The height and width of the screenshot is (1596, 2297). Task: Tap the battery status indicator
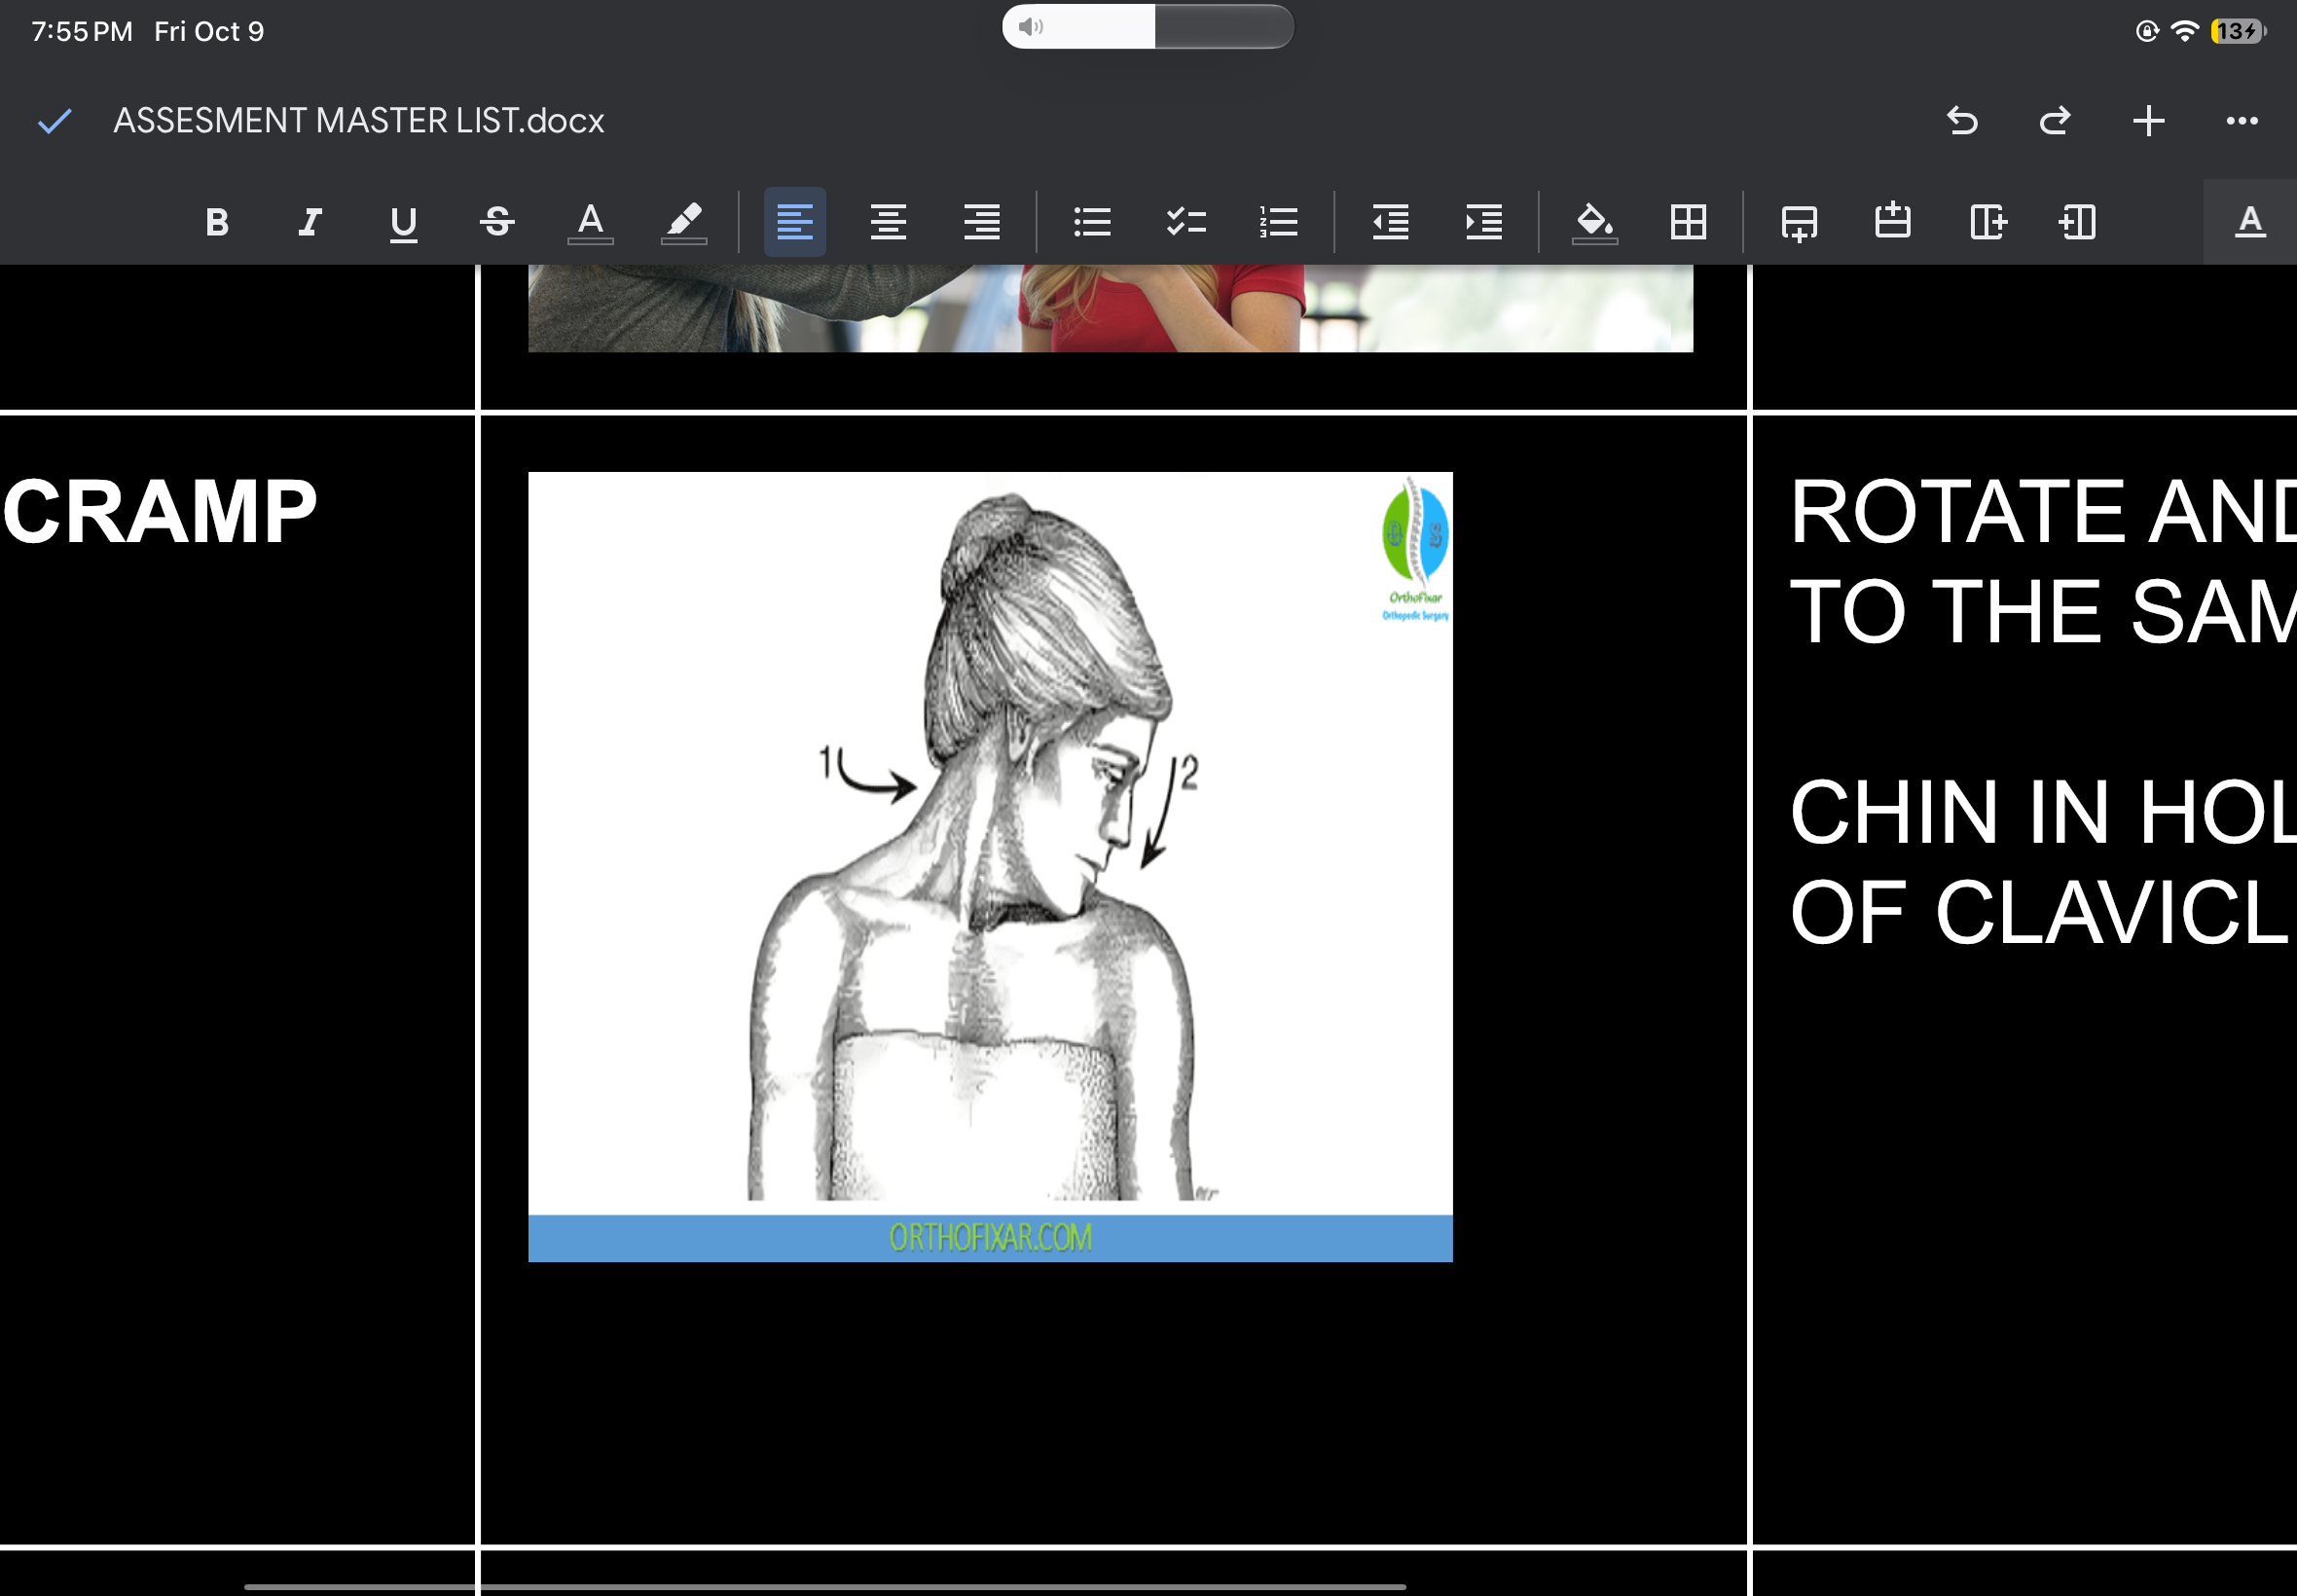(x=2238, y=31)
